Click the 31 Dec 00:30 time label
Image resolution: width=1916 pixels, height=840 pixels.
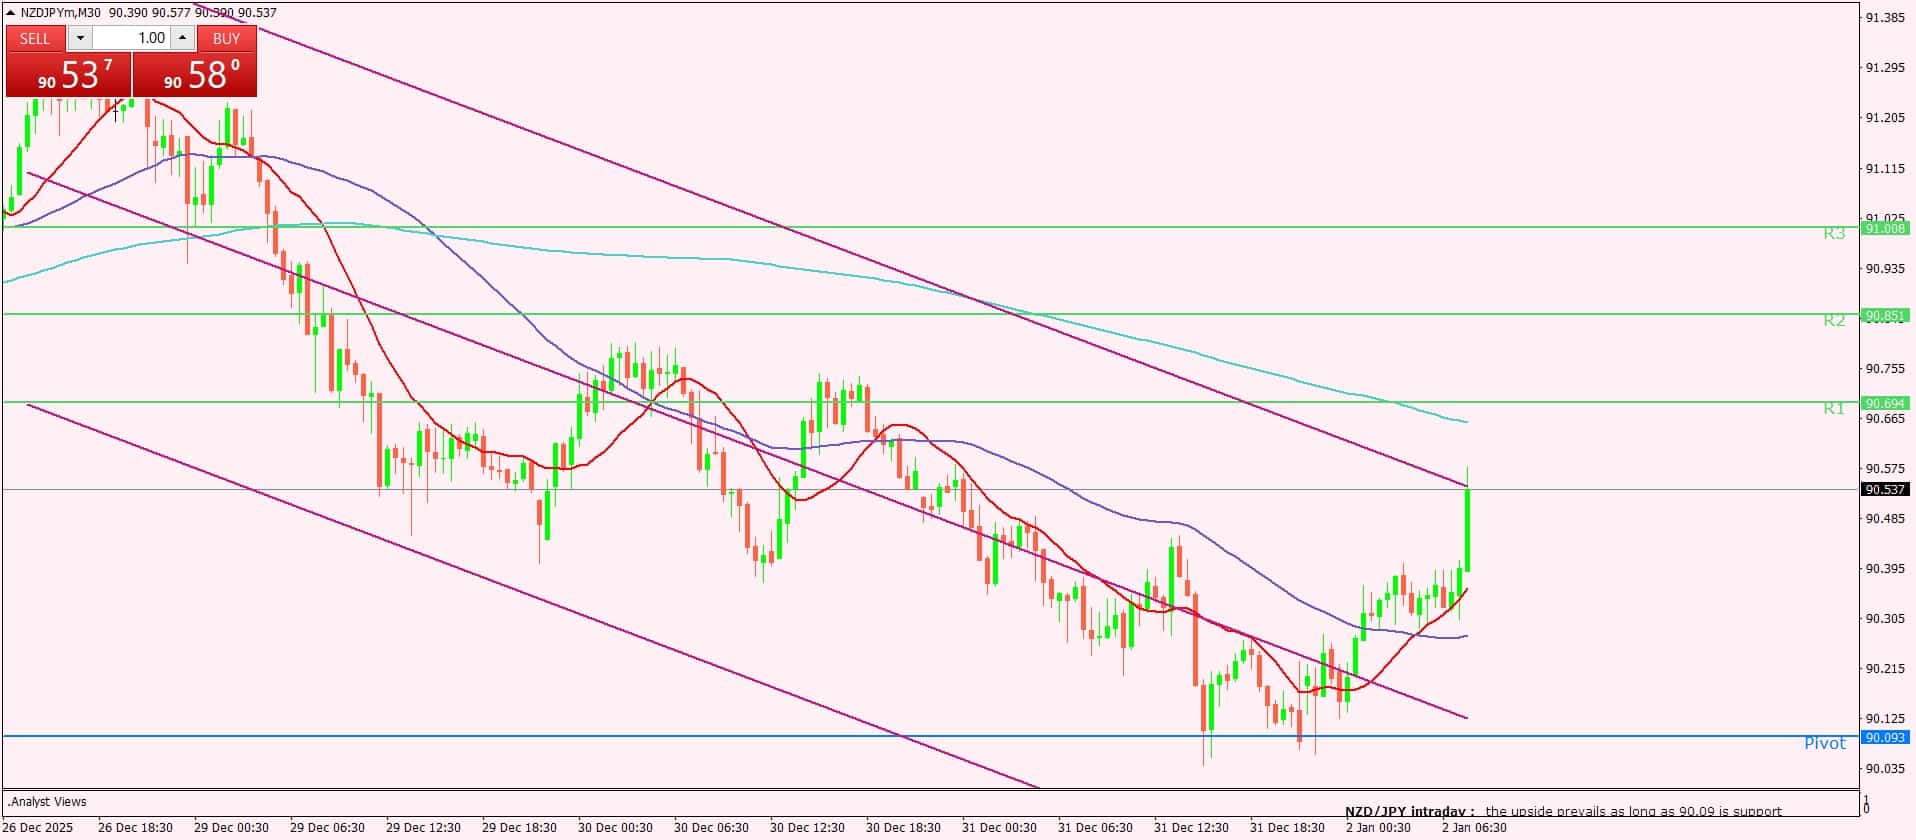pos(1000,827)
